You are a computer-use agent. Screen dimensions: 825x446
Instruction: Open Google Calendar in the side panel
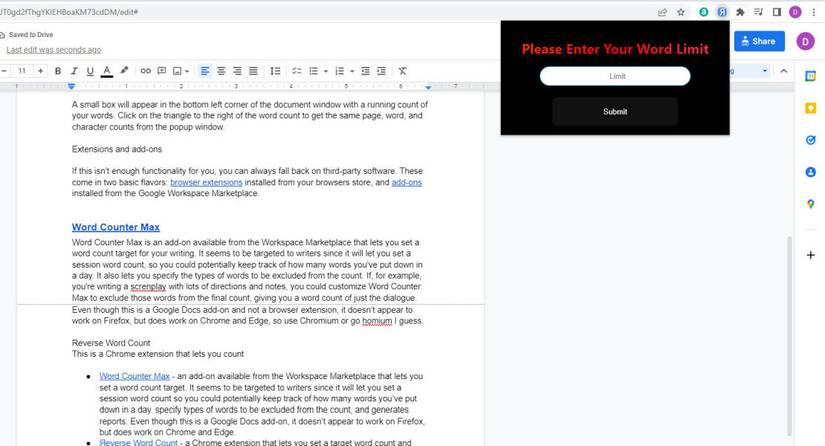[x=810, y=76]
